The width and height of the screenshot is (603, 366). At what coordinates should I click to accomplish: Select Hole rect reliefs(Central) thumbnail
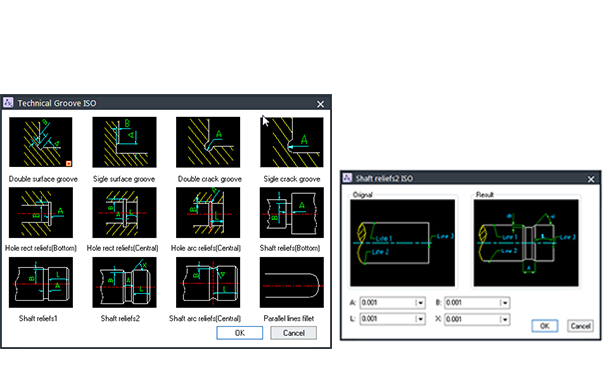pos(124,213)
